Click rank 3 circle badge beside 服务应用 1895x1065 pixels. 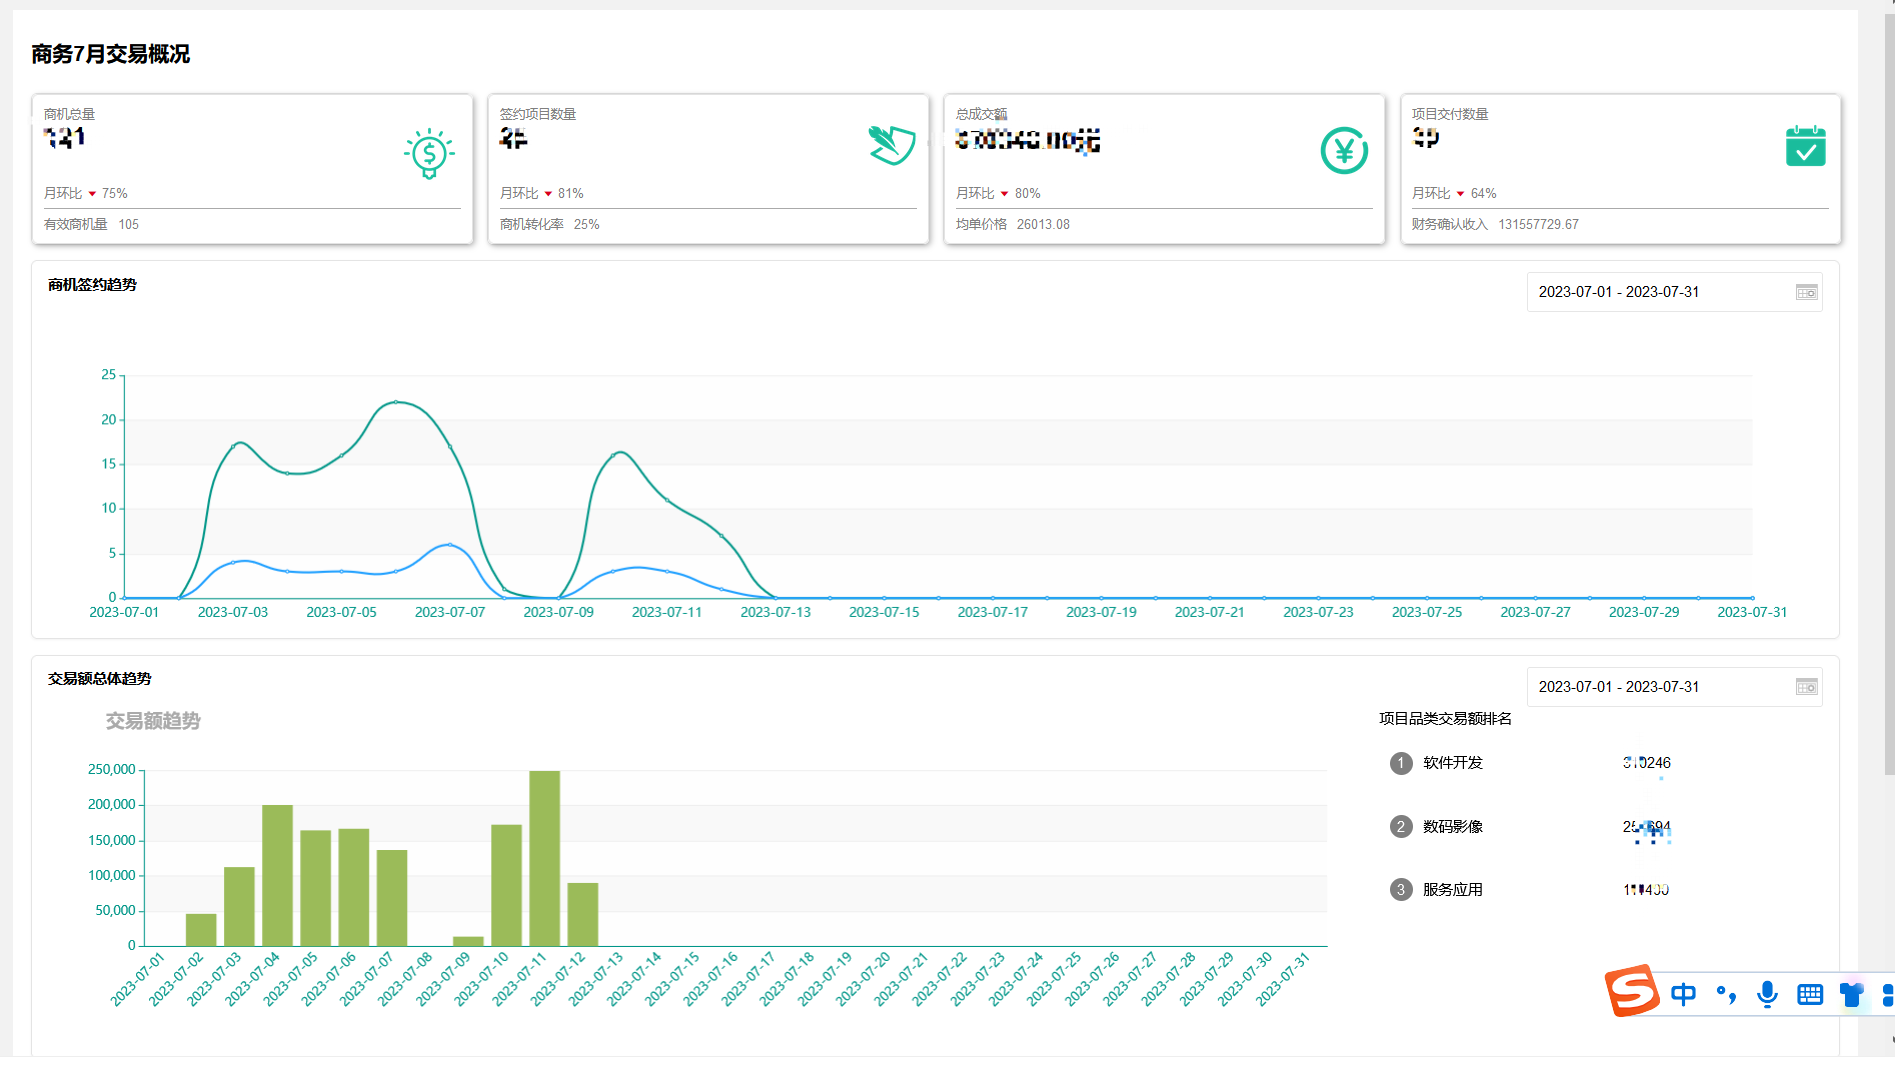point(1401,890)
